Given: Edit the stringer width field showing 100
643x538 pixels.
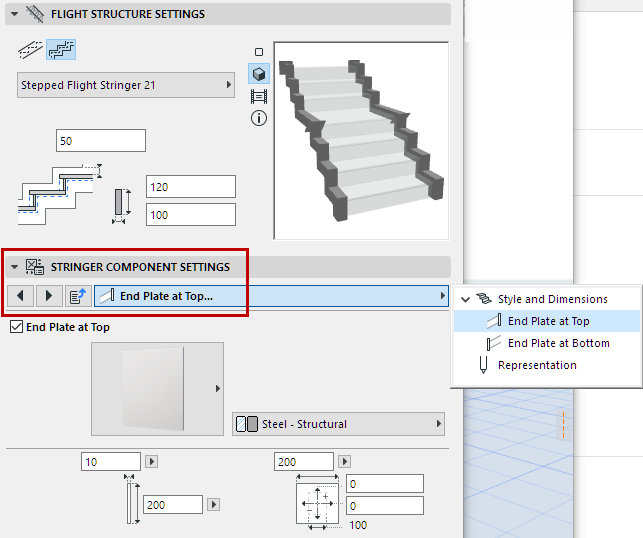Looking at the screenshot, I should [191, 214].
